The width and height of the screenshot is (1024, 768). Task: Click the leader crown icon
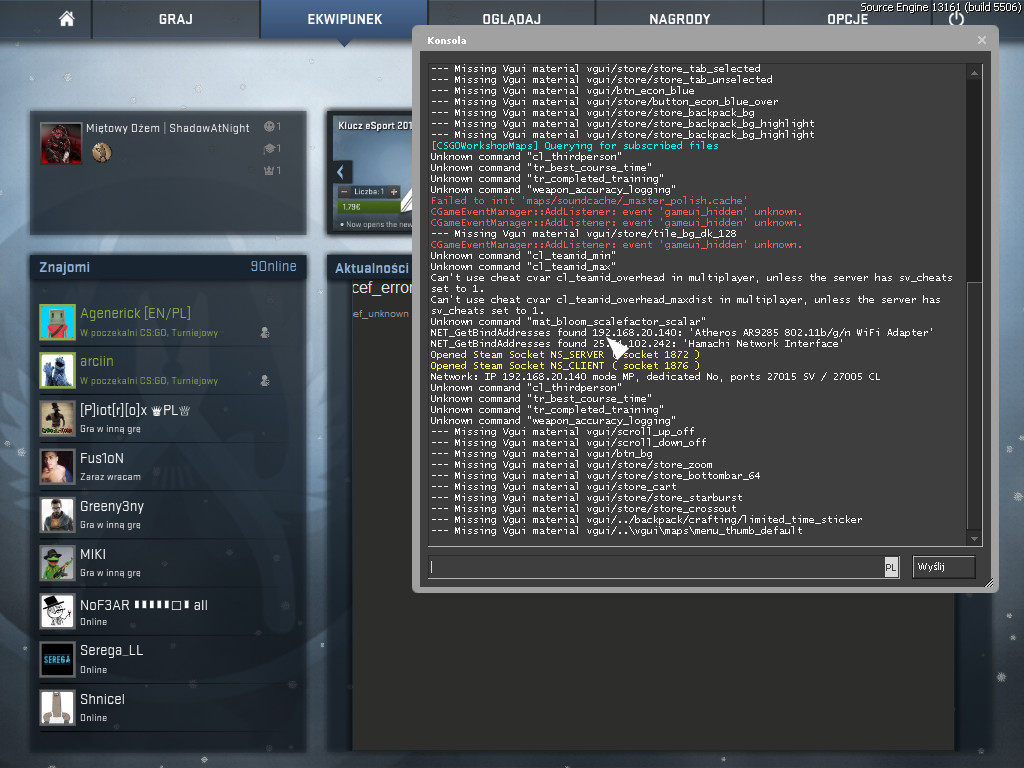tap(268, 170)
